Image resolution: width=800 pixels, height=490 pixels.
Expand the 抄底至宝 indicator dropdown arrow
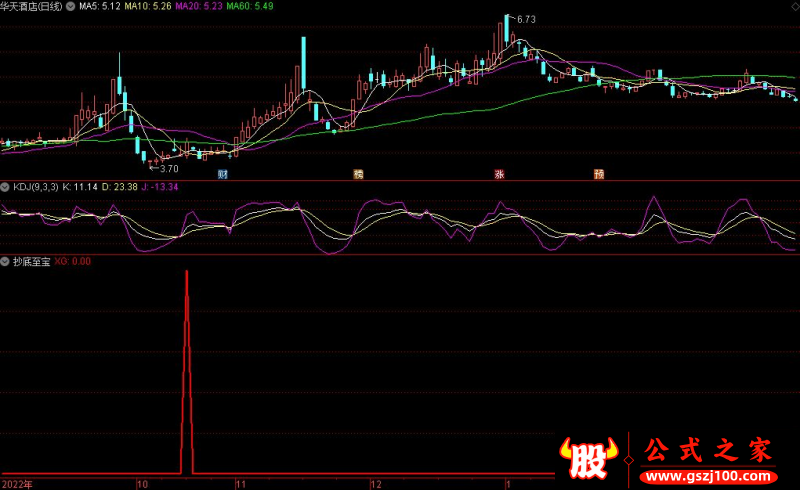point(6,260)
